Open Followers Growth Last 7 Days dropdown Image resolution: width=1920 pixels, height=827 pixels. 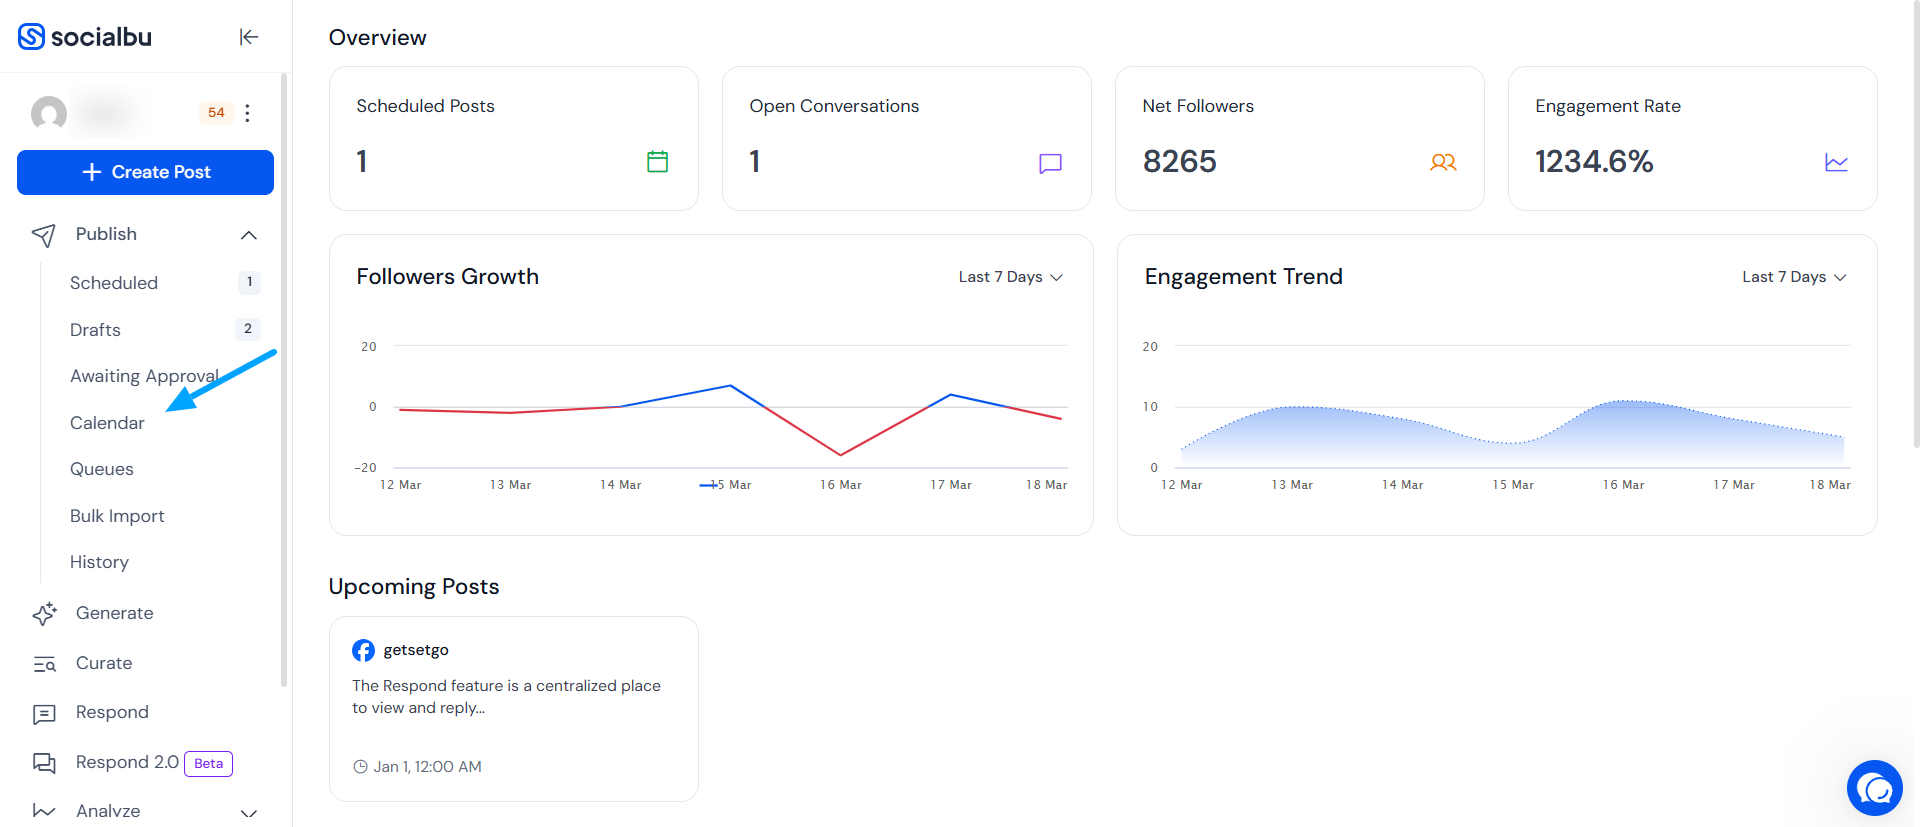click(x=1010, y=277)
